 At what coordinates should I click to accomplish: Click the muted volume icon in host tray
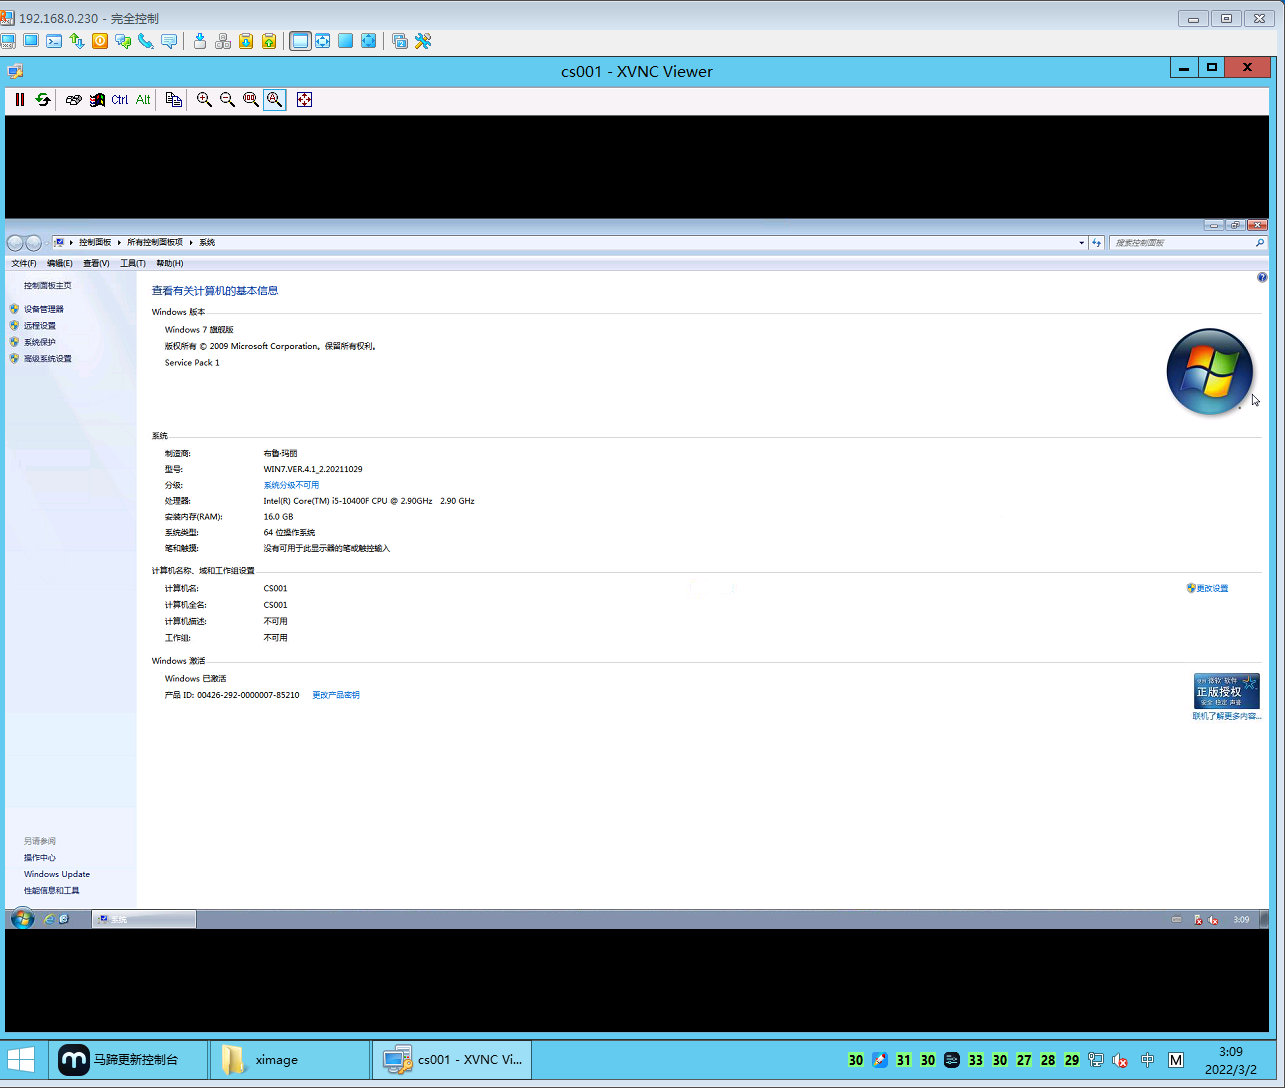(x=1121, y=1060)
